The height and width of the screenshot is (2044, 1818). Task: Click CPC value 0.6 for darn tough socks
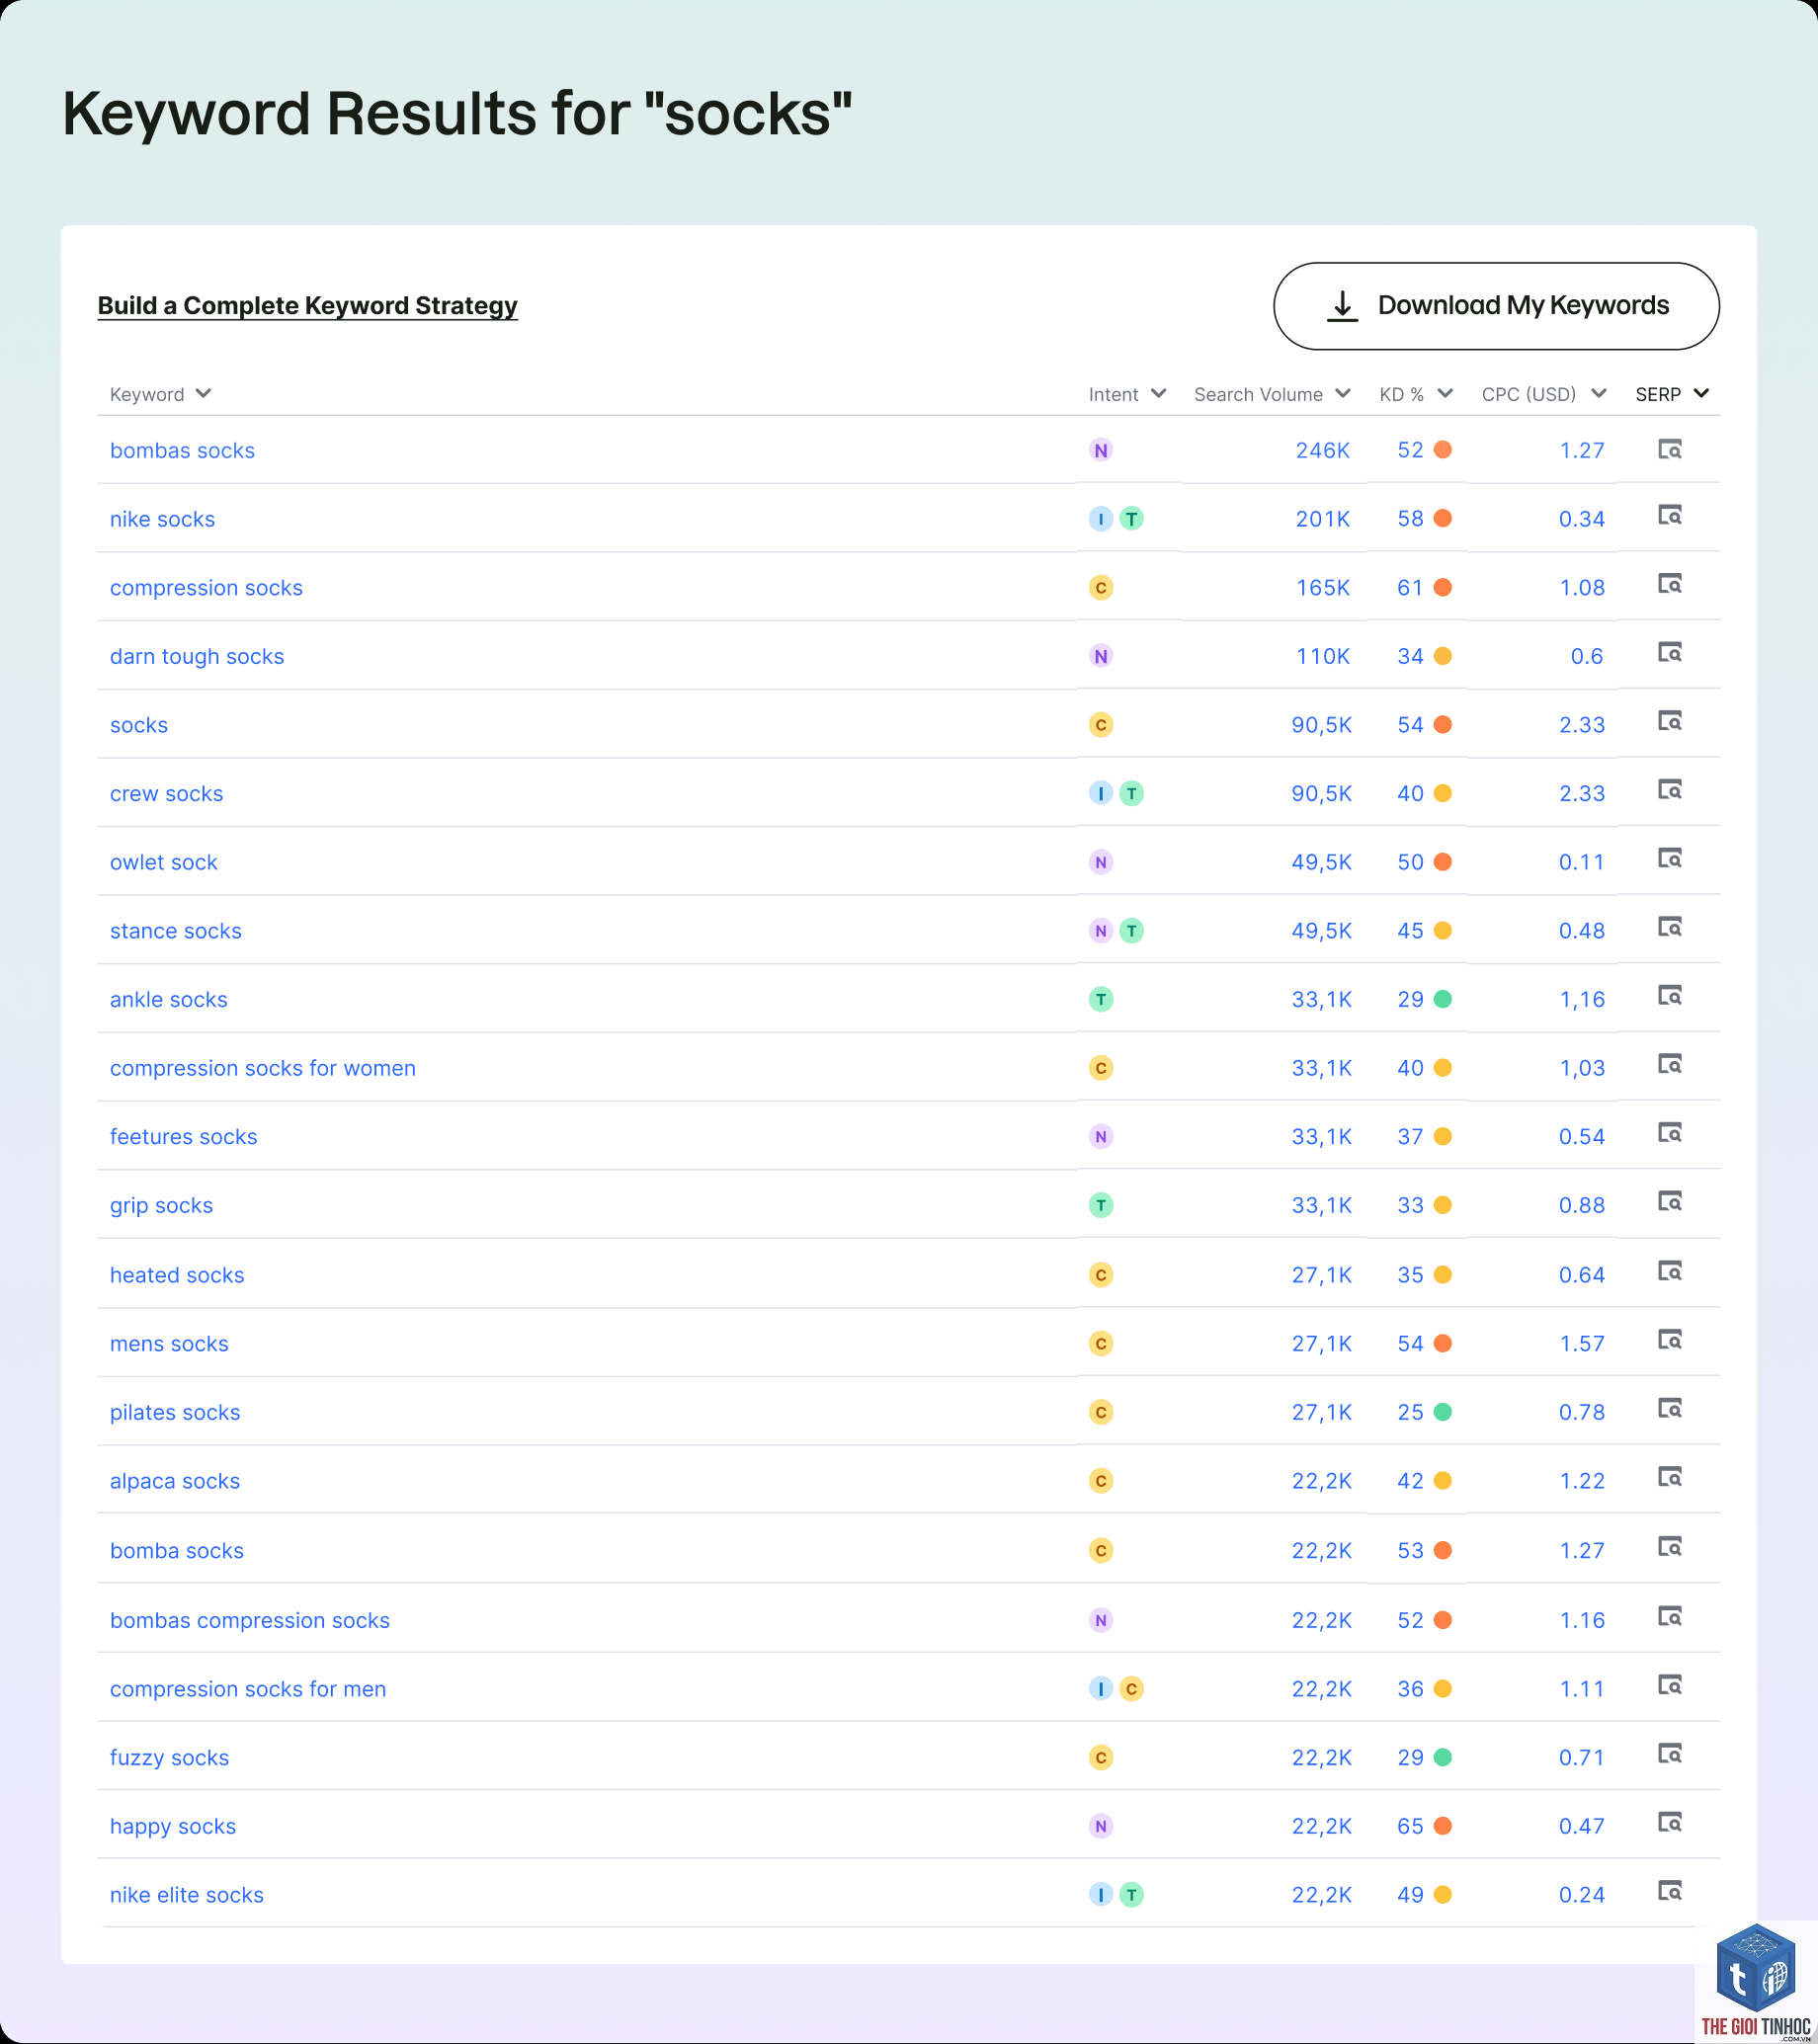click(1586, 656)
